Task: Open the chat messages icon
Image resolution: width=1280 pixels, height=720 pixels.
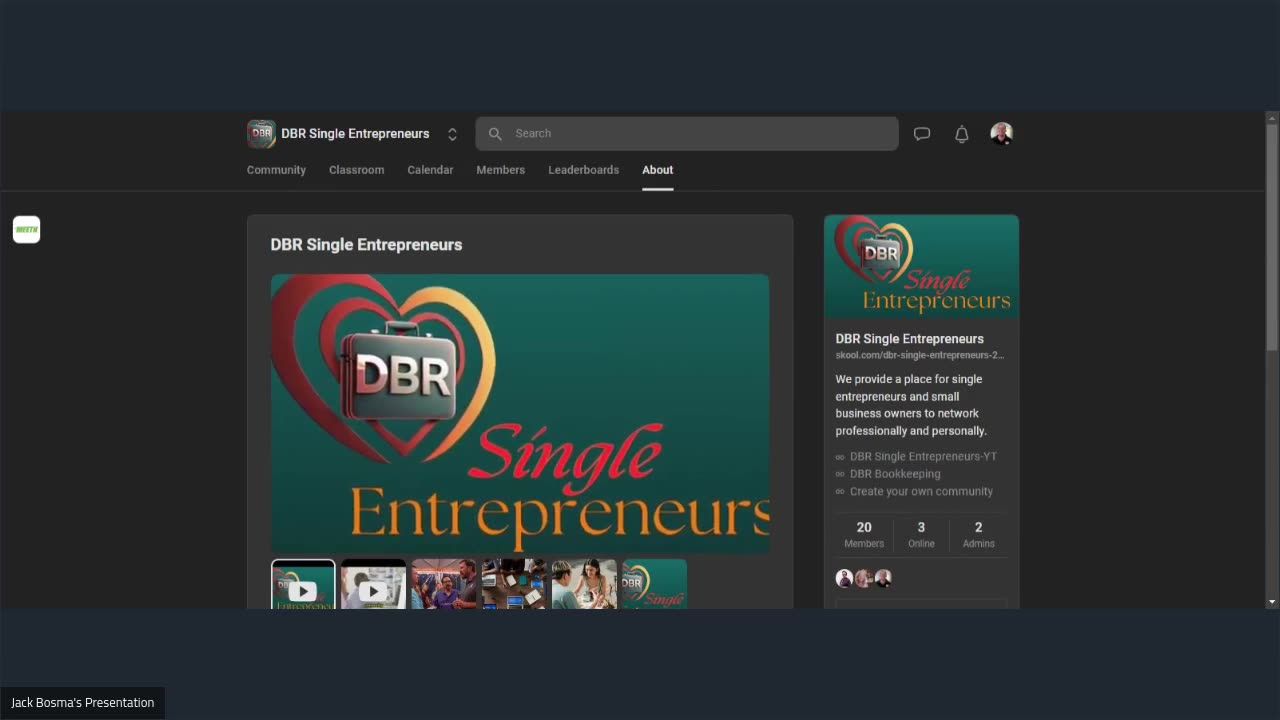Action: pos(922,134)
